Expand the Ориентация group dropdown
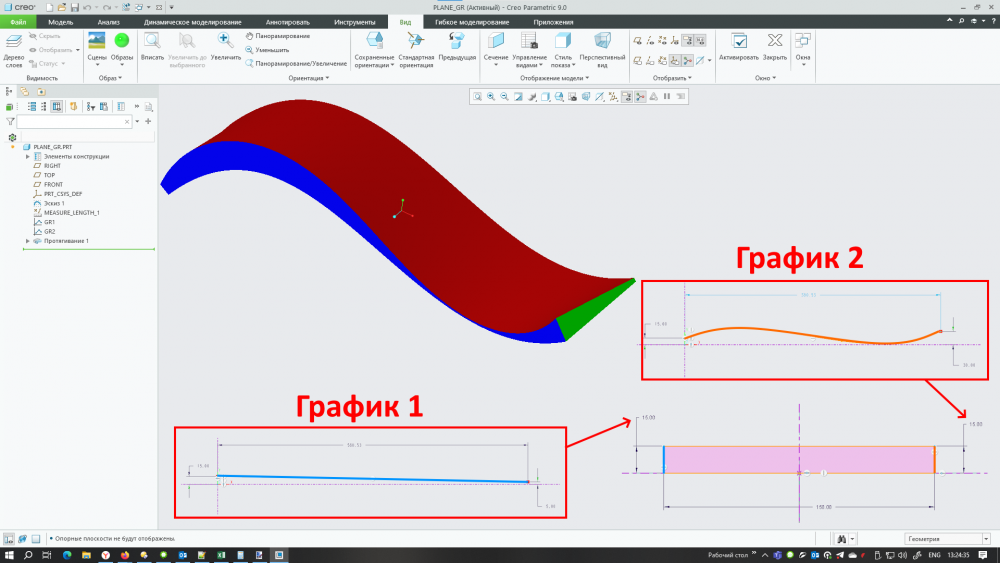Viewport: 1000px width, 563px height. pos(309,78)
